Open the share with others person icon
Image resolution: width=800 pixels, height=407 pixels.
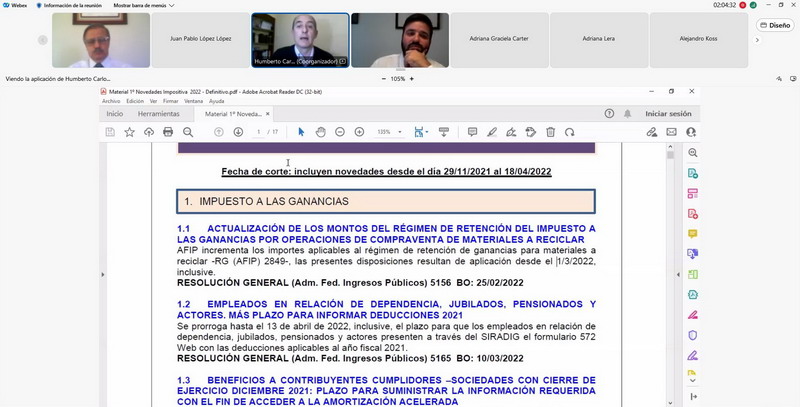691,132
